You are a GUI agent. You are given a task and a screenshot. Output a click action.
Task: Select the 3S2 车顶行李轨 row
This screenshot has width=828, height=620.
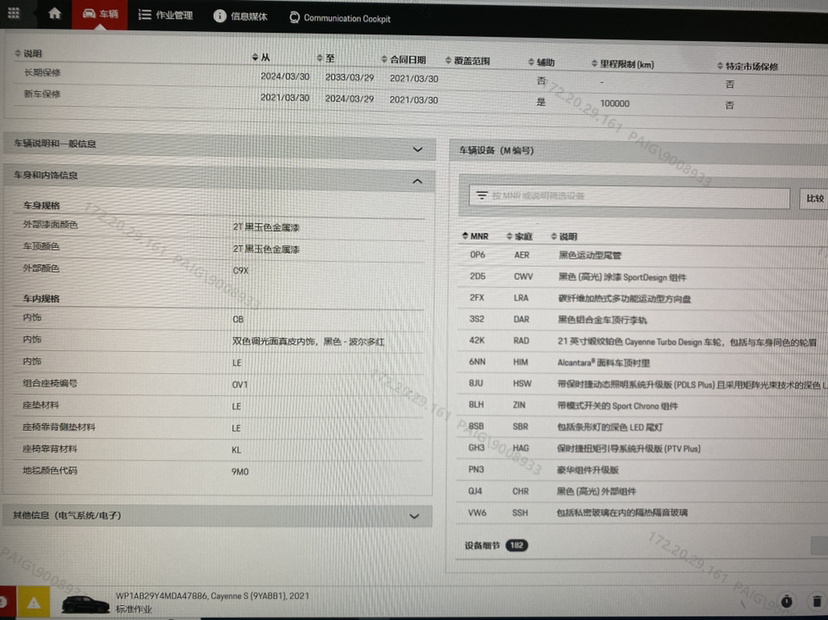pyautogui.click(x=643, y=320)
